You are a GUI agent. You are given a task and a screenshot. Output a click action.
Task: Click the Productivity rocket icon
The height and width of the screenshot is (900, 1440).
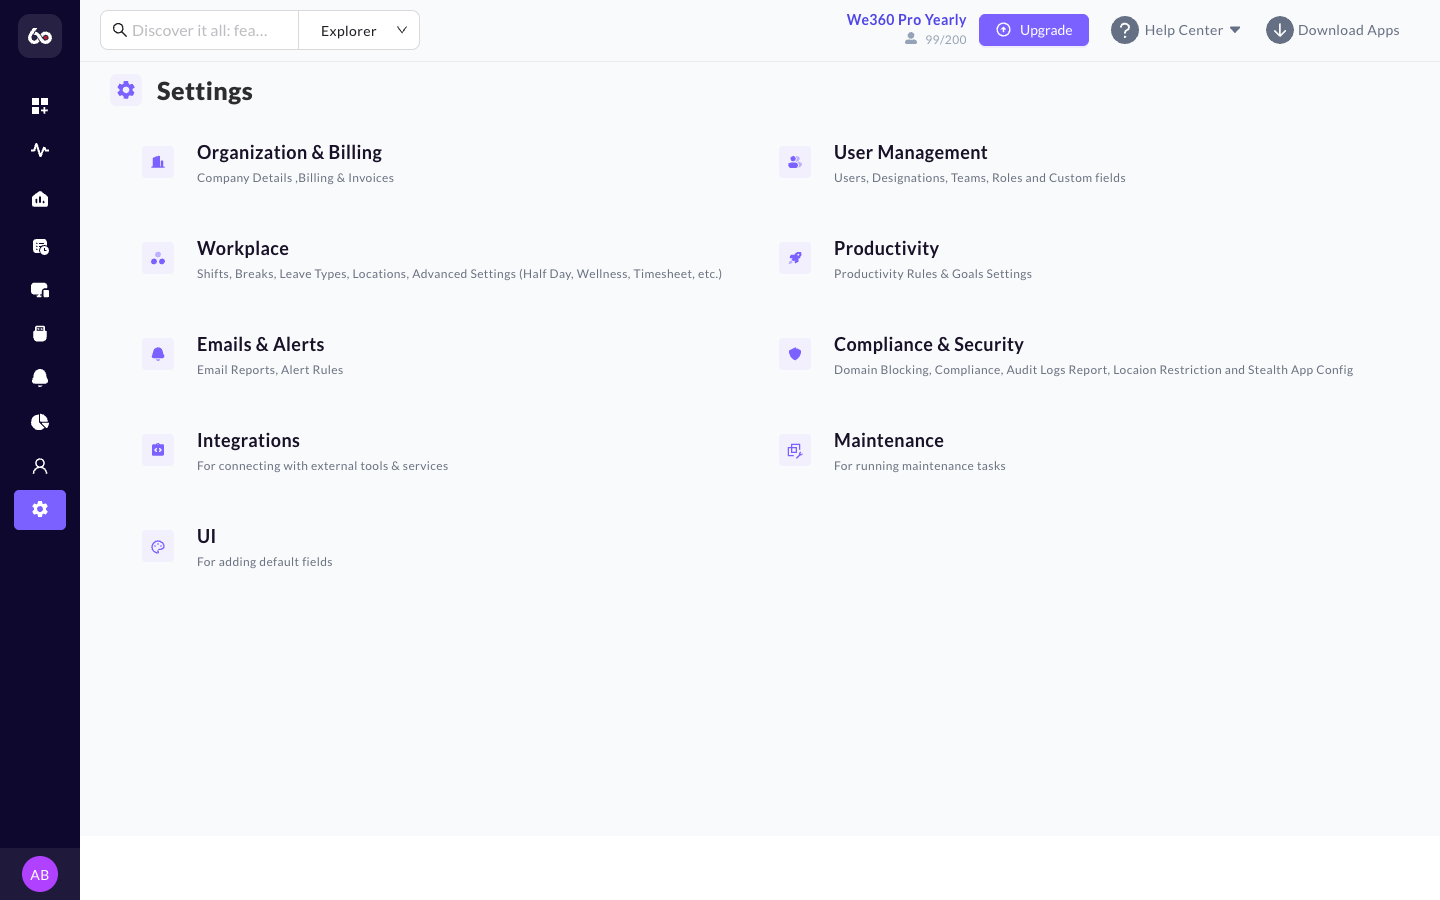(795, 258)
